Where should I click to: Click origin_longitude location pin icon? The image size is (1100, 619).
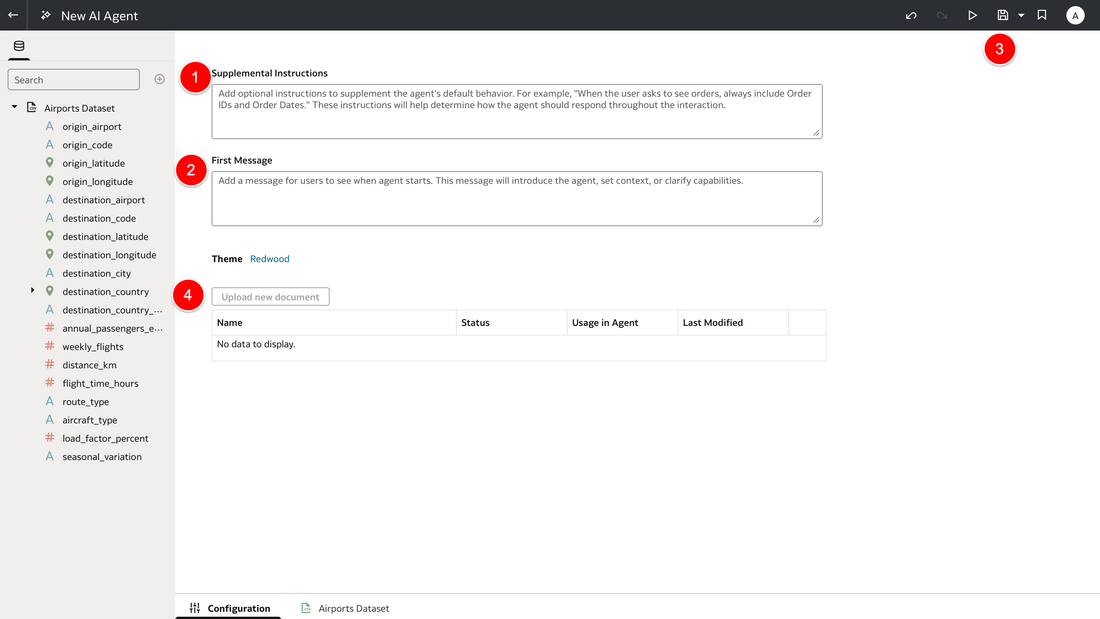(49, 181)
